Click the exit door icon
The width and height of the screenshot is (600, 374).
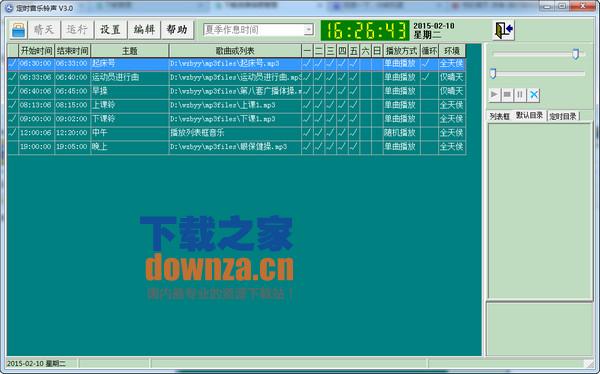coord(503,30)
